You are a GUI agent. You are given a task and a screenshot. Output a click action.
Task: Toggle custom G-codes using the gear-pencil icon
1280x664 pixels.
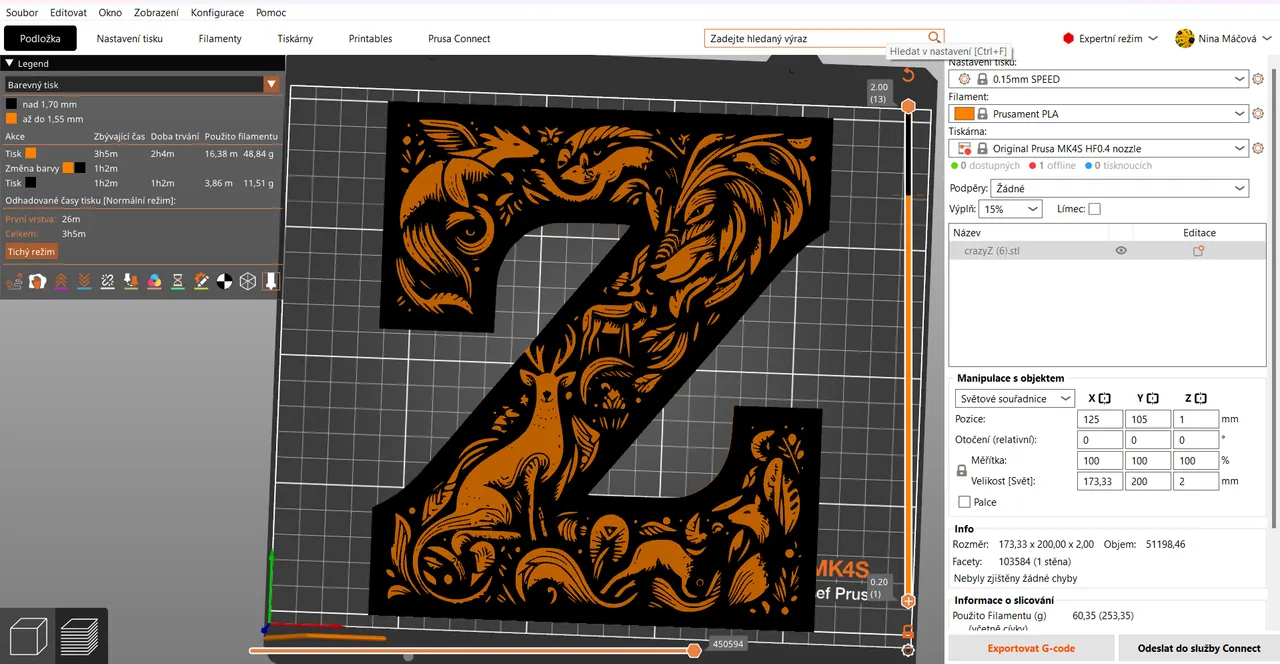(201, 281)
